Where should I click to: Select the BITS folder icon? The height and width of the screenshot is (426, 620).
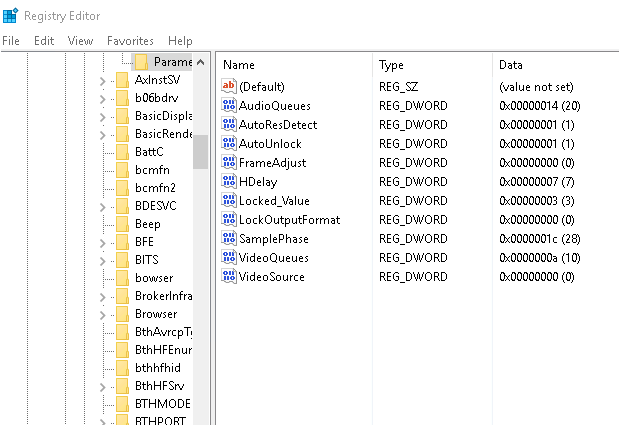[x=121, y=260]
